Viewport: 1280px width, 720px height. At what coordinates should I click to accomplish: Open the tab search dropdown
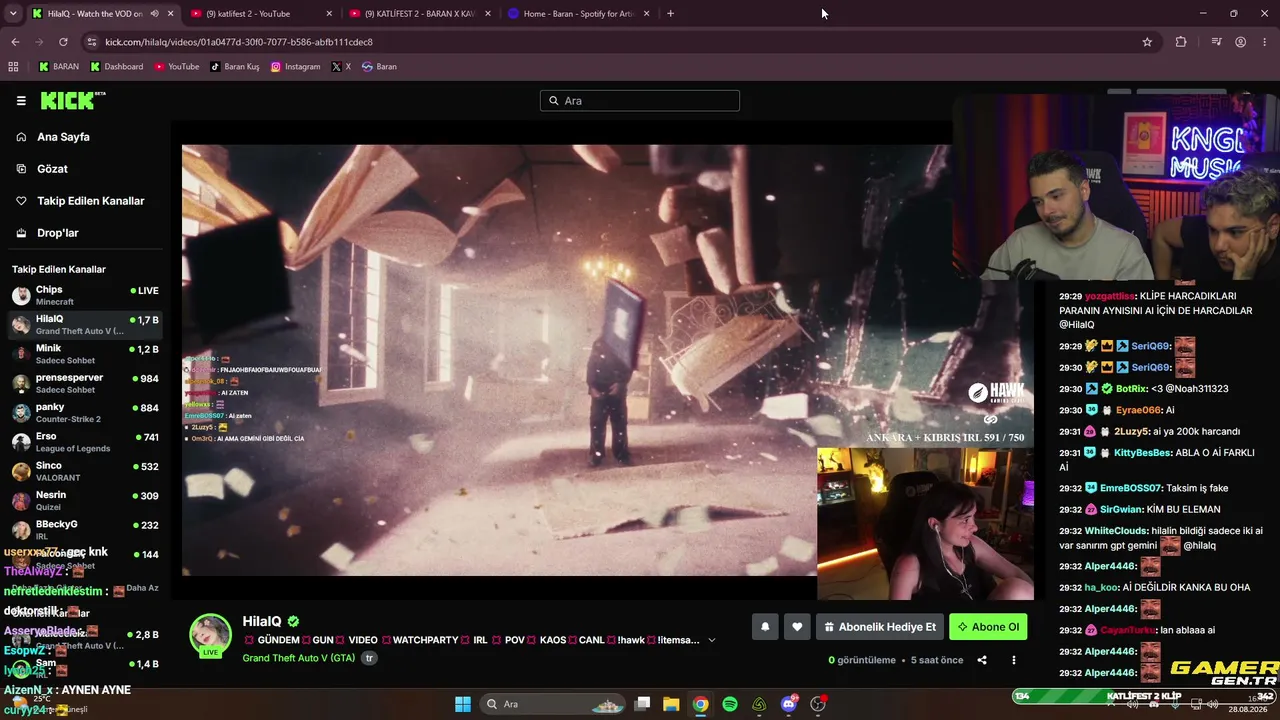[13, 14]
